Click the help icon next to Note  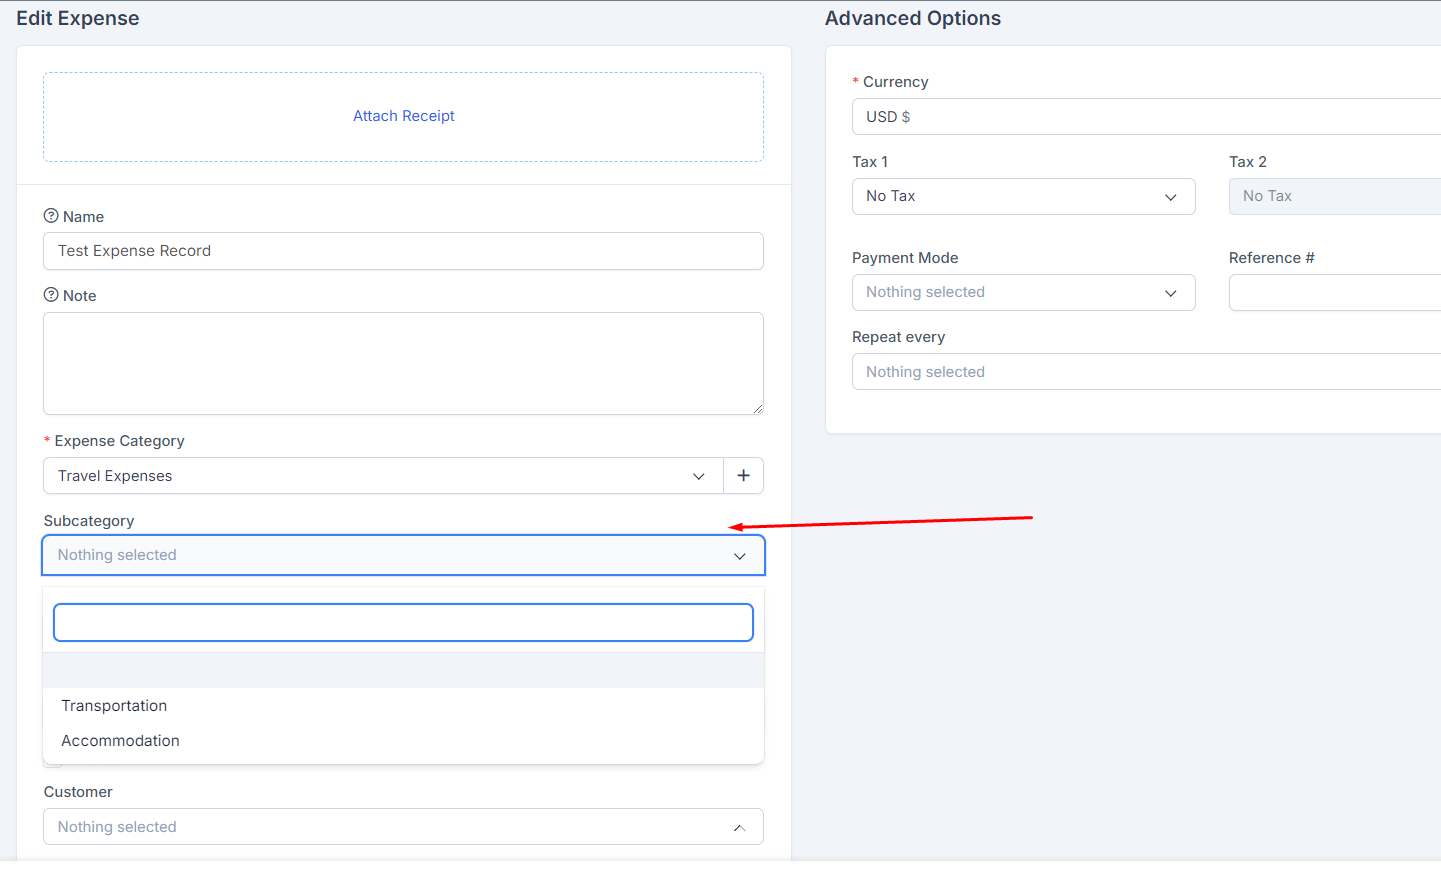pyautogui.click(x=51, y=295)
